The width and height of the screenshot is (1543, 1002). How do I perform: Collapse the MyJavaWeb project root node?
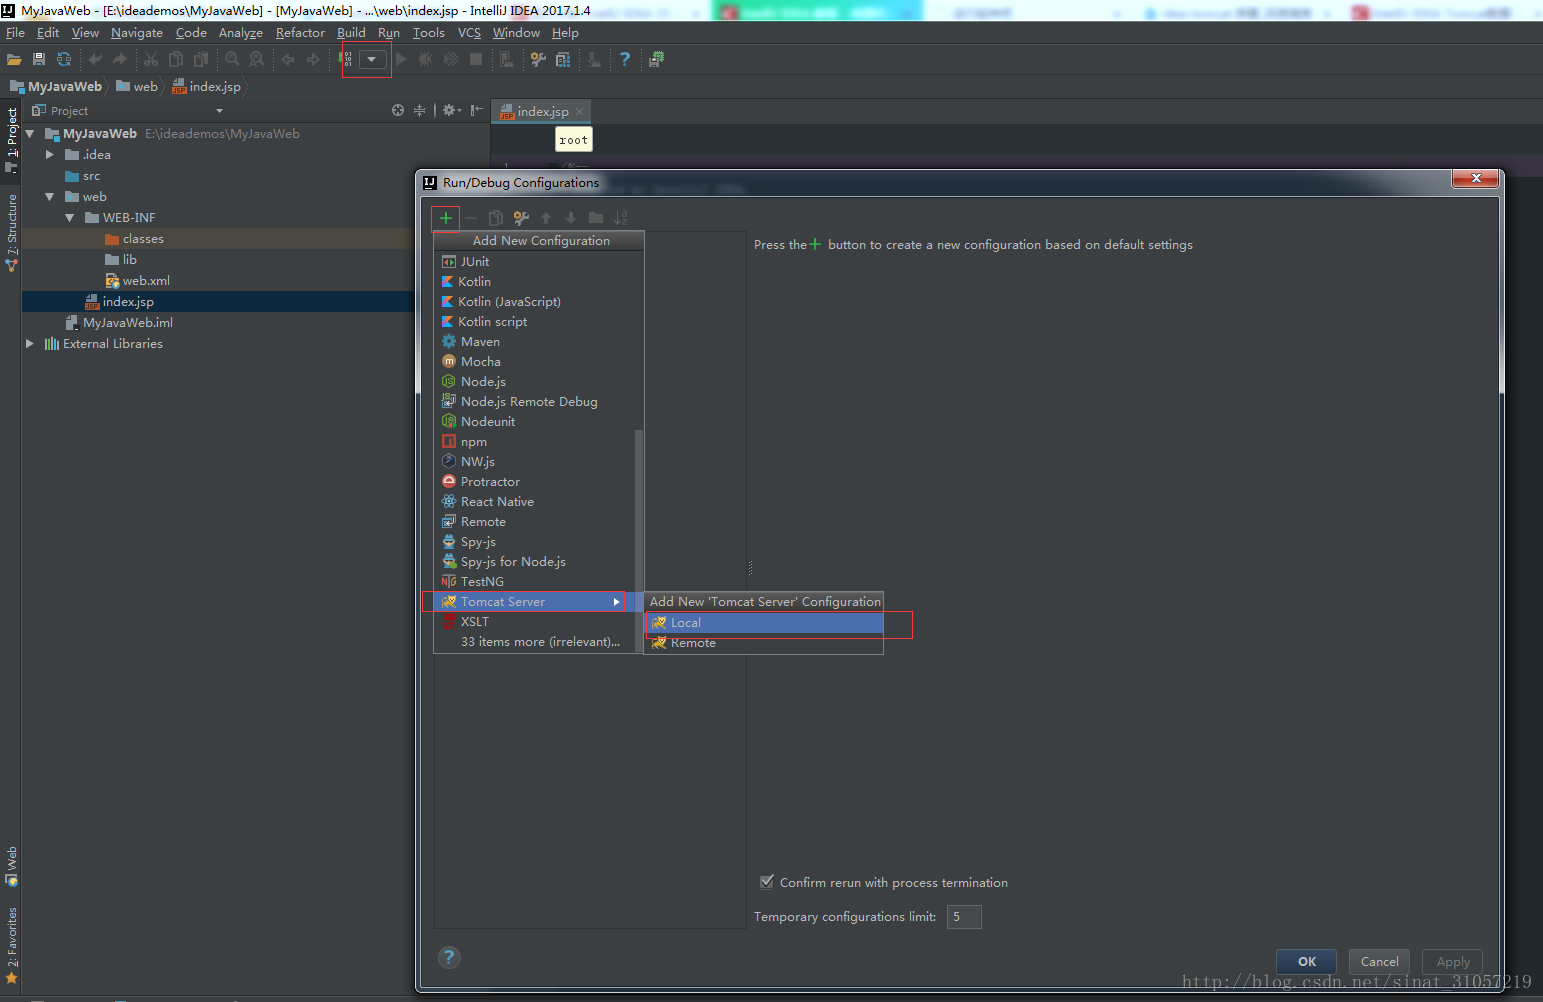click(x=30, y=133)
